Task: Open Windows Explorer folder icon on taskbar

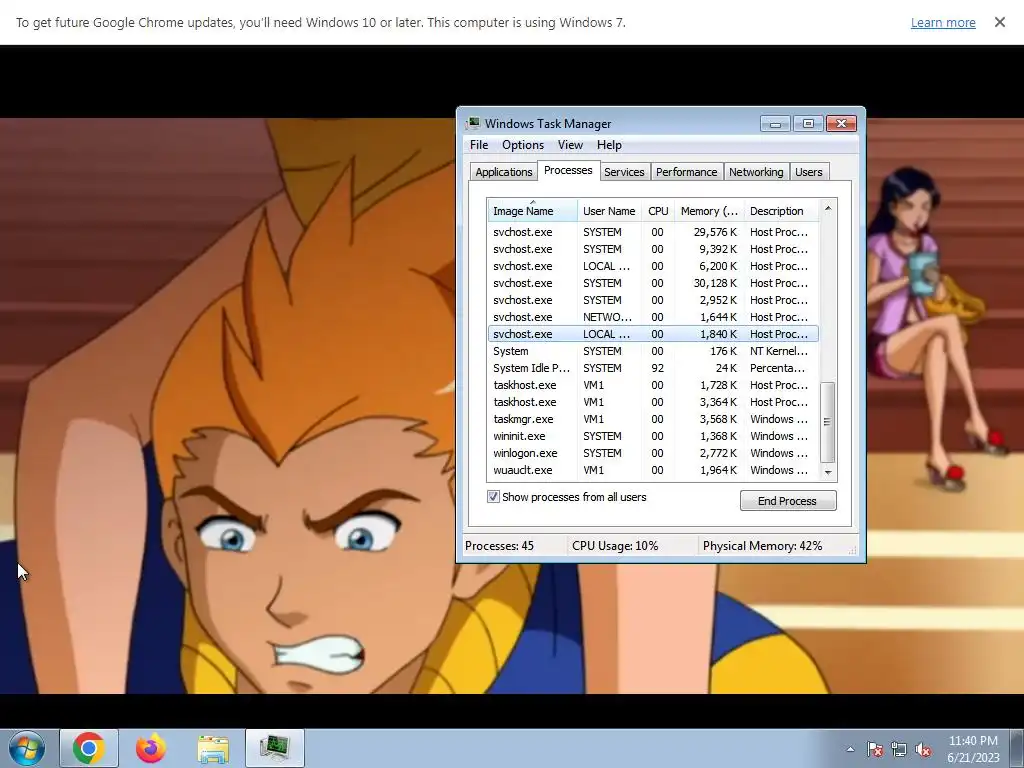Action: [213, 749]
